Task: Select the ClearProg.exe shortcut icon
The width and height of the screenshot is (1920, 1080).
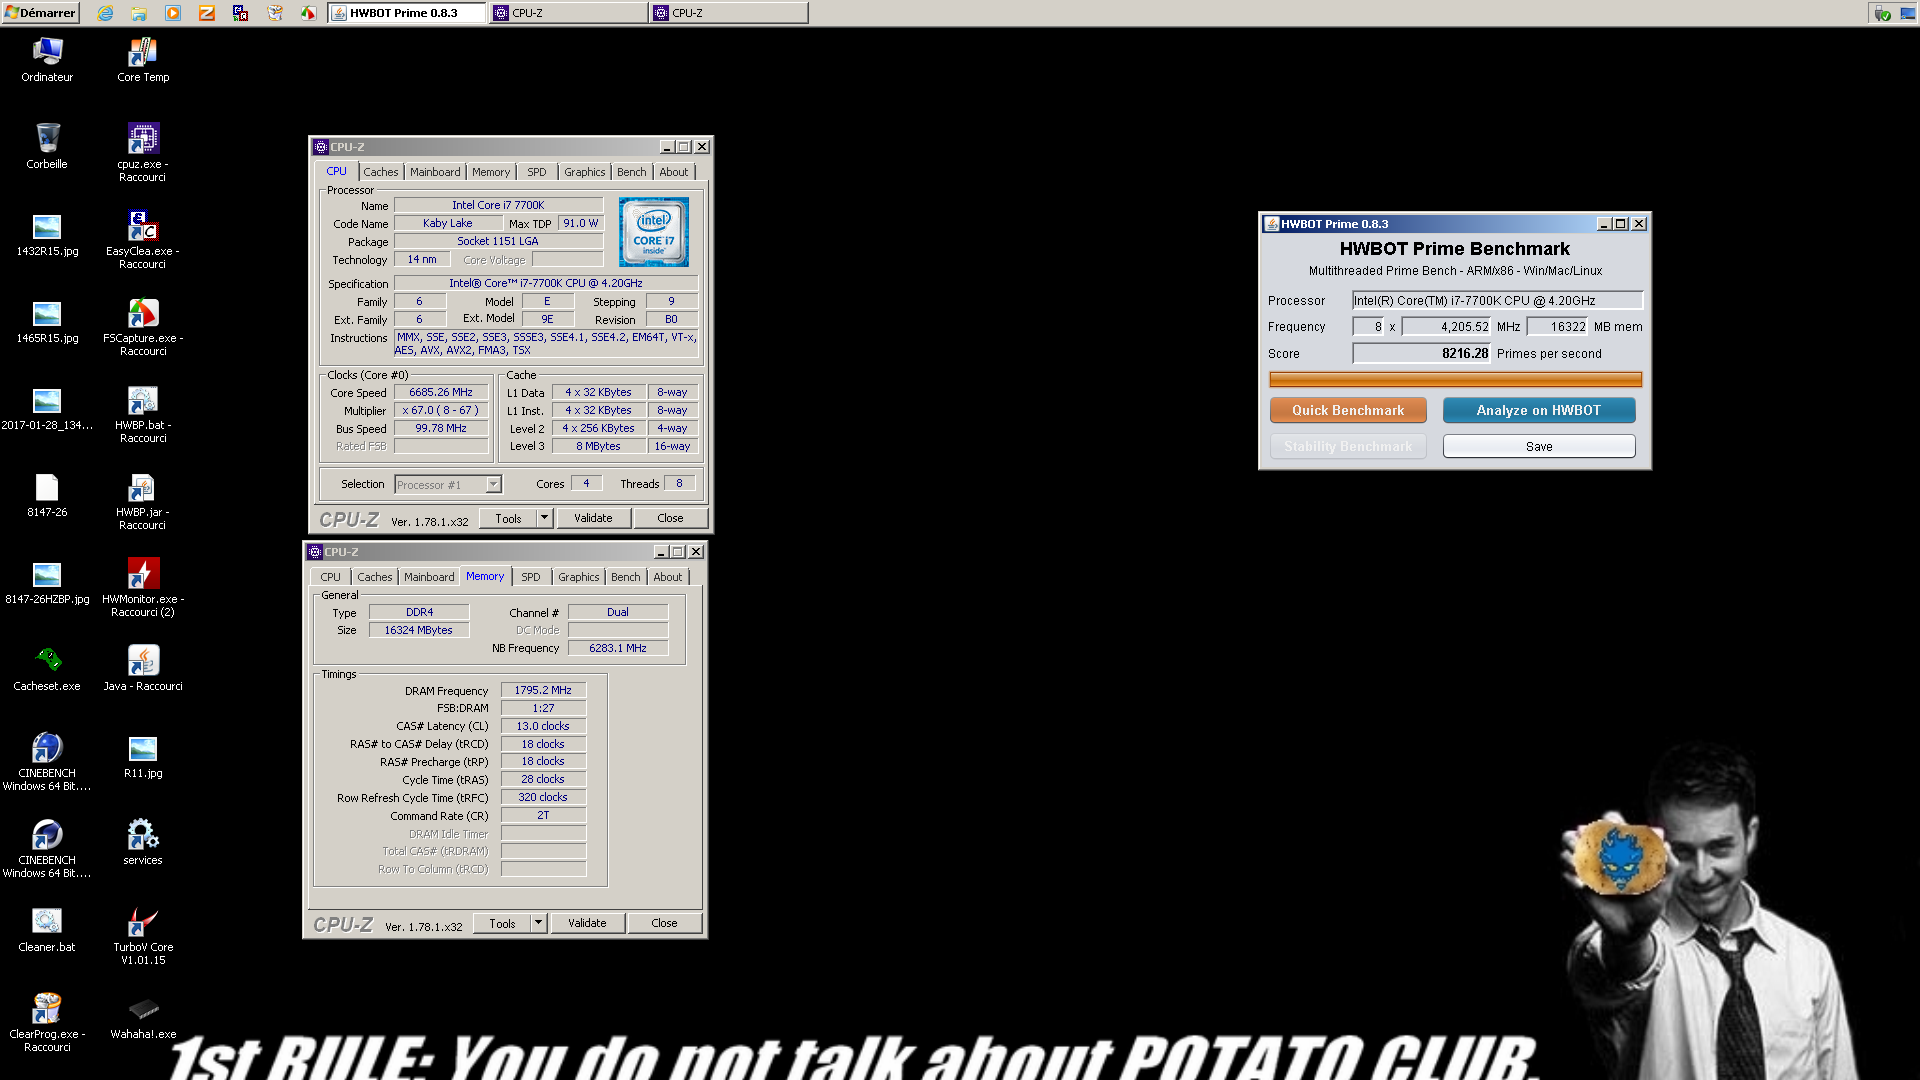Action: coord(47,1022)
